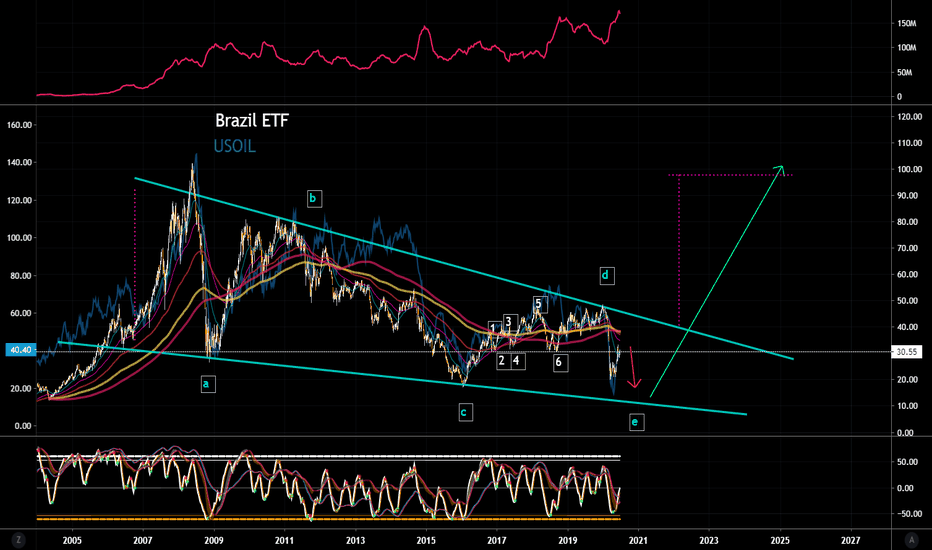This screenshot has height=550, width=932.
Task: Click the 160.00 price scale value
Action: click(x=20, y=125)
